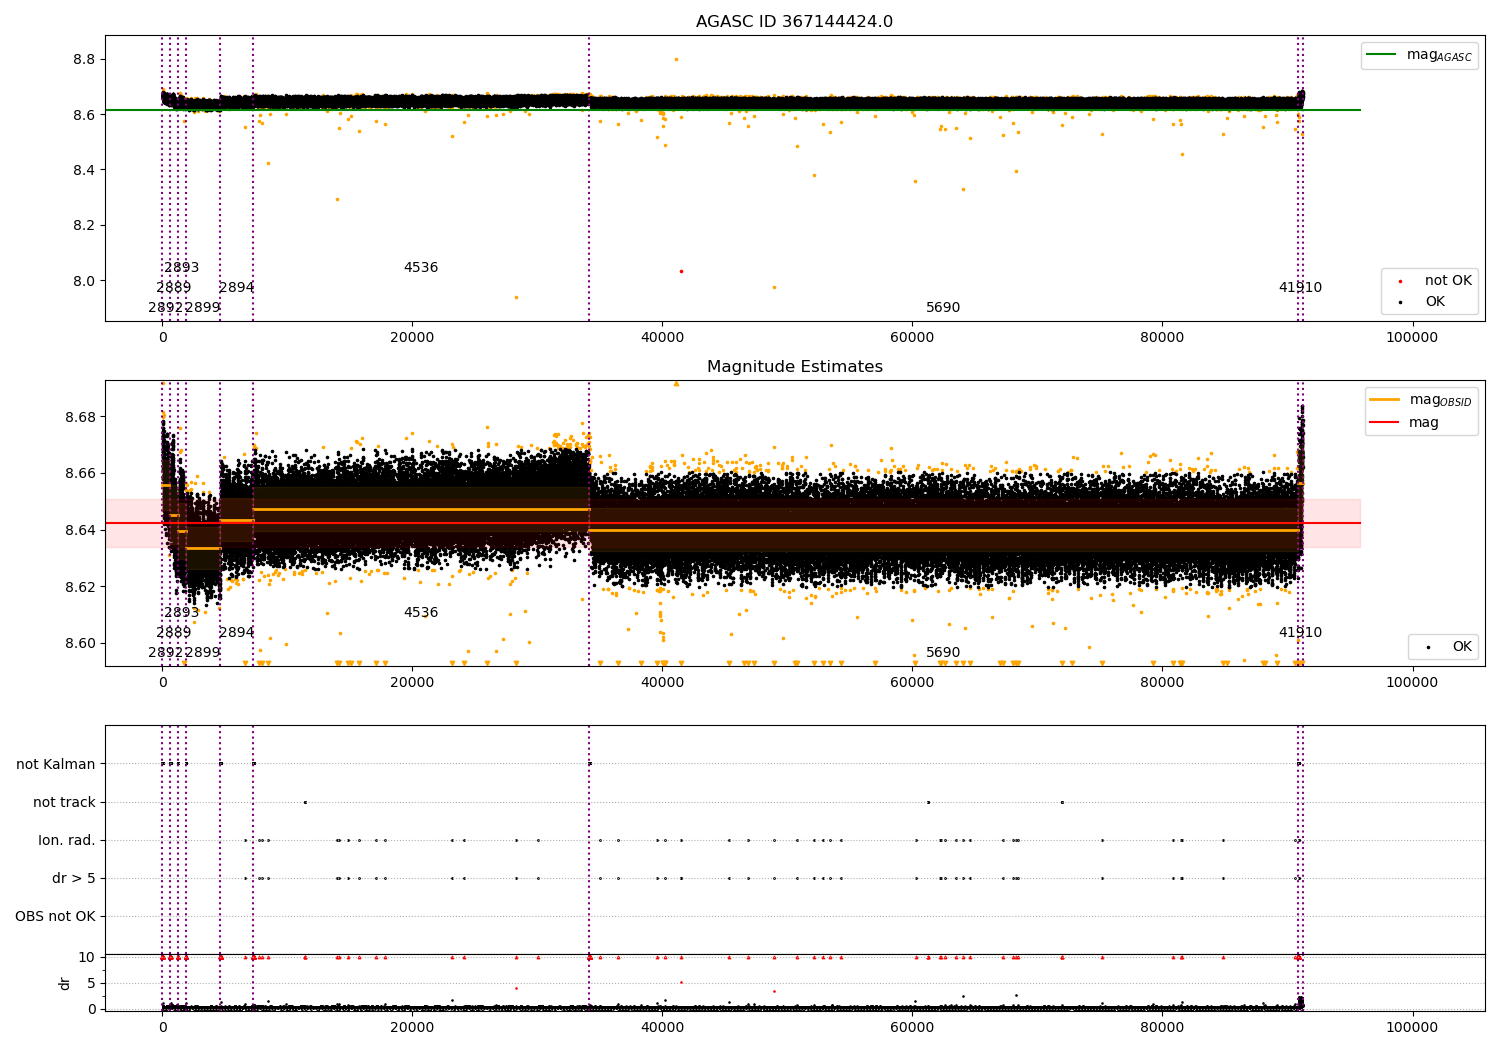Click the 5 tick on the dr axis
Viewport: 1500px width, 1050px height.
(x=91, y=983)
